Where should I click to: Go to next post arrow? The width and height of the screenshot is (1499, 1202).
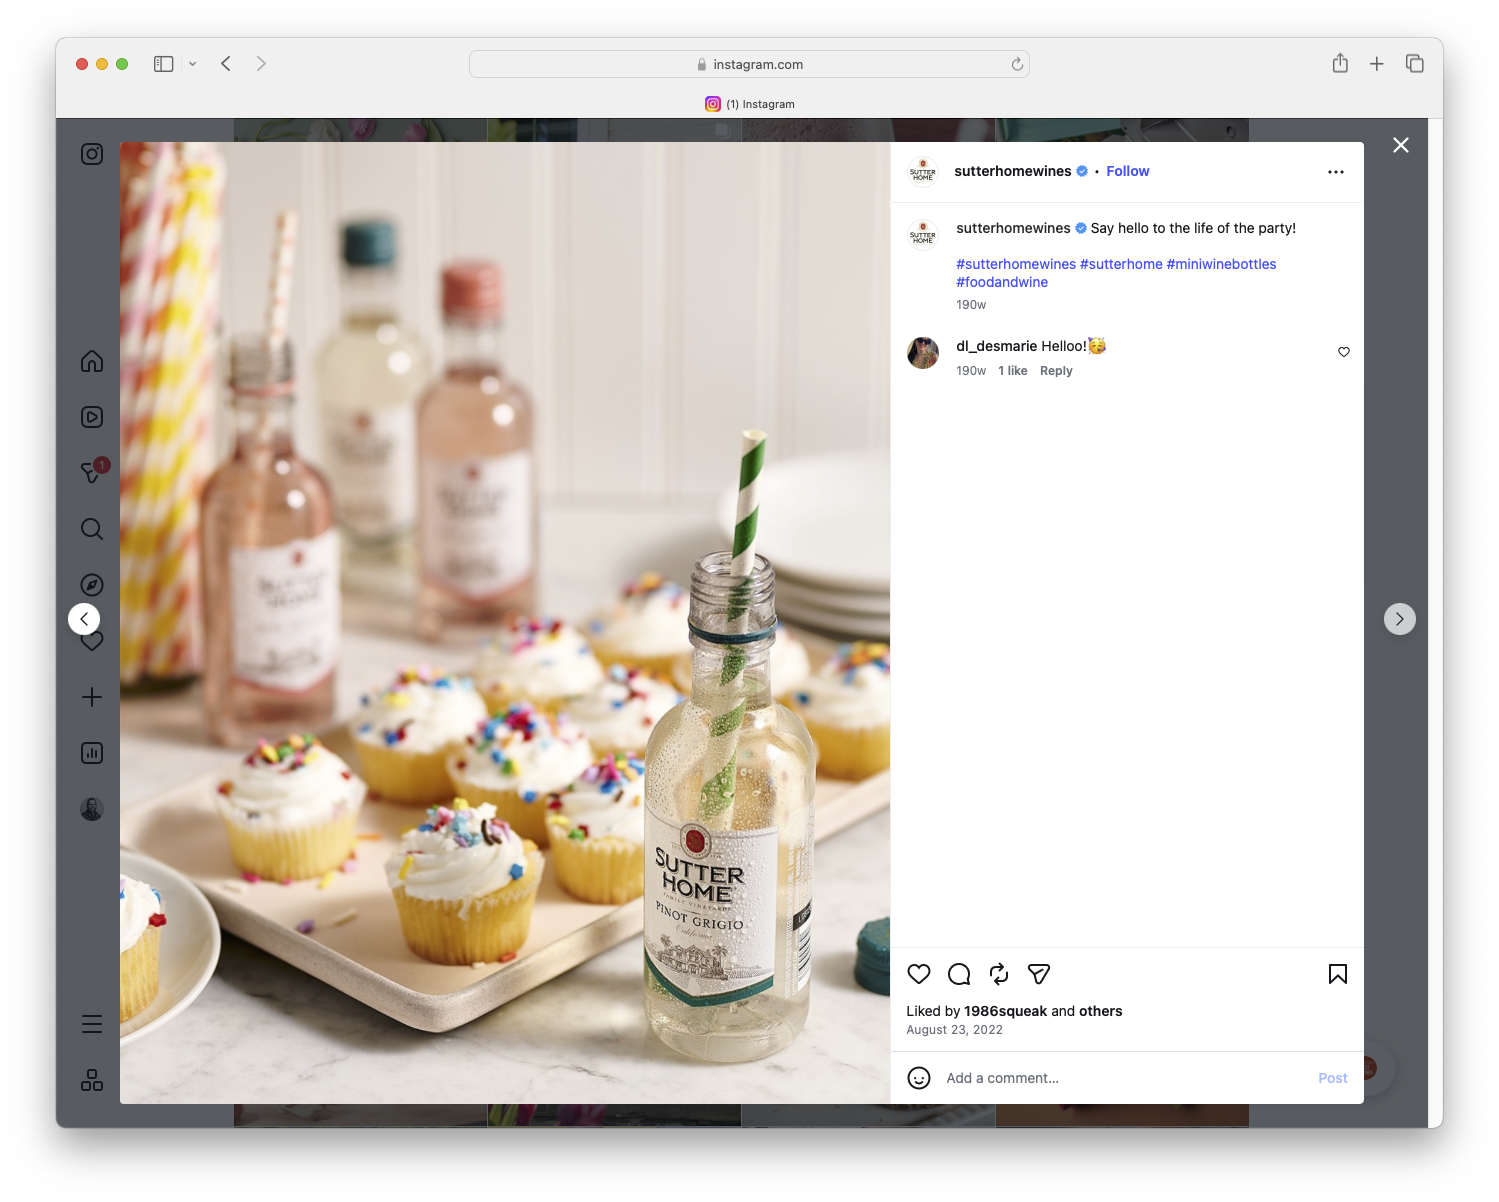[x=1400, y=619]
